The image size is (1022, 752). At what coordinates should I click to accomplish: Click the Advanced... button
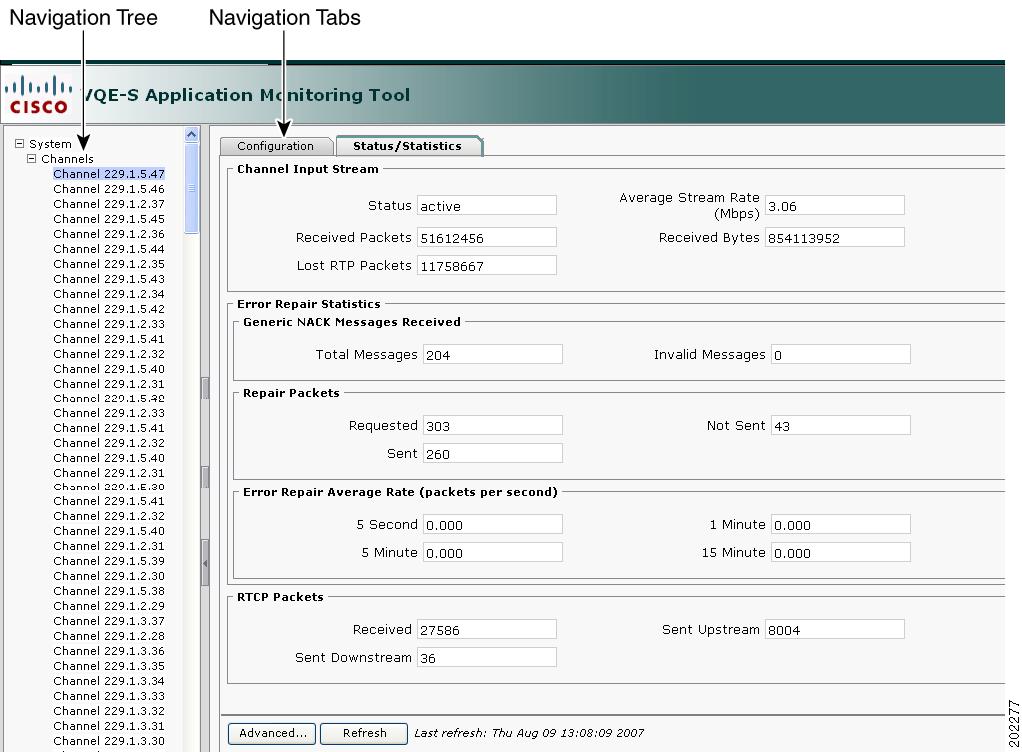point(272,733)
